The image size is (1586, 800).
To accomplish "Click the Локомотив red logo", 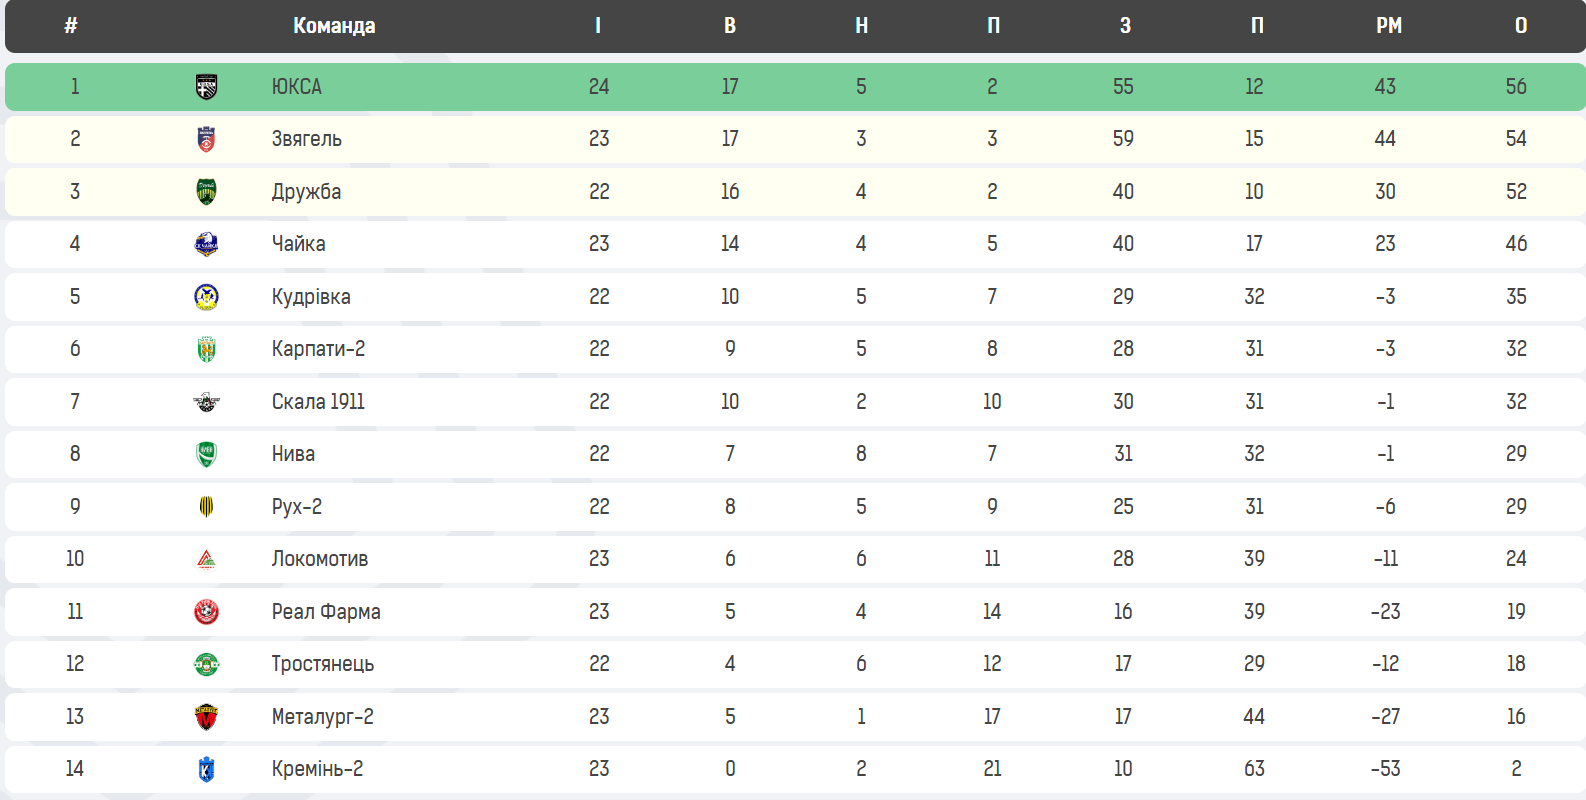I will [206, 559].
